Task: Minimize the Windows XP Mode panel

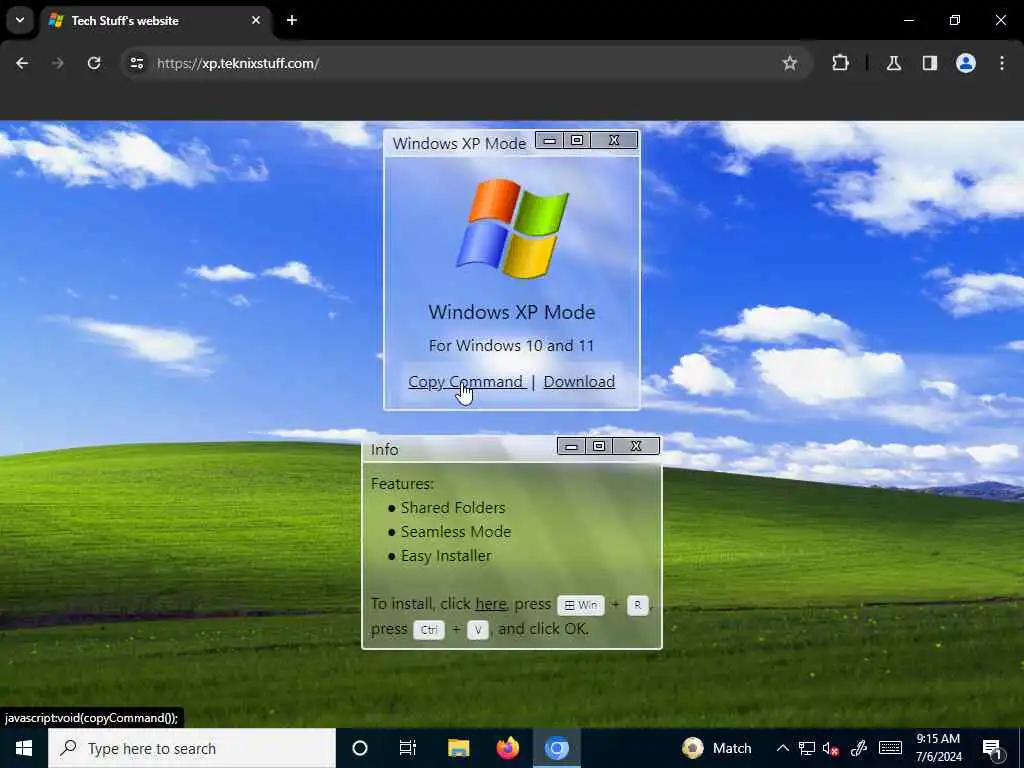Action: click(x=550, y=140)
